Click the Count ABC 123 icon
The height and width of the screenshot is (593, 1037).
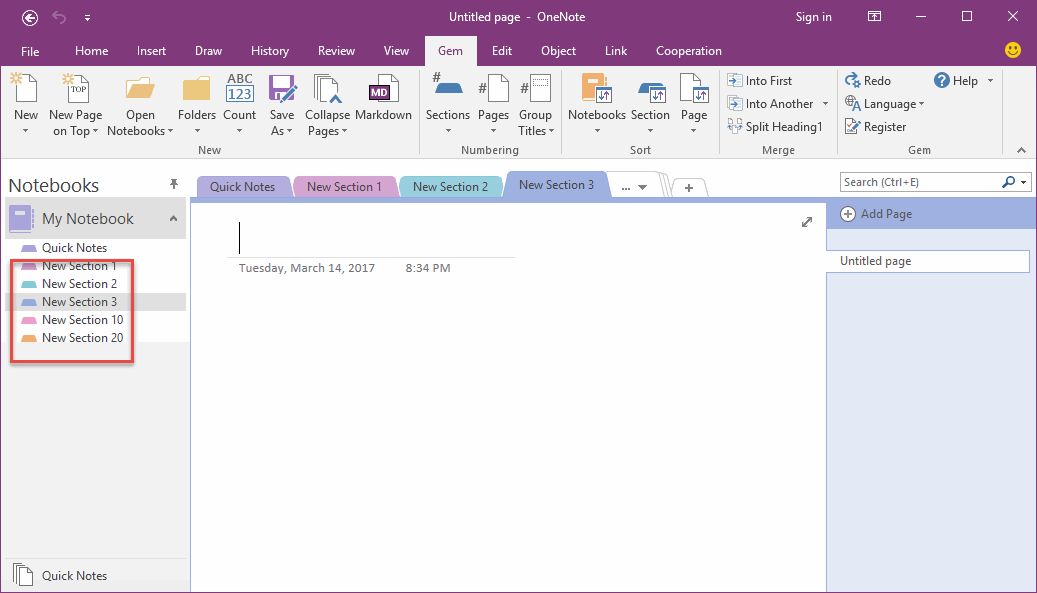pos(239,88)
